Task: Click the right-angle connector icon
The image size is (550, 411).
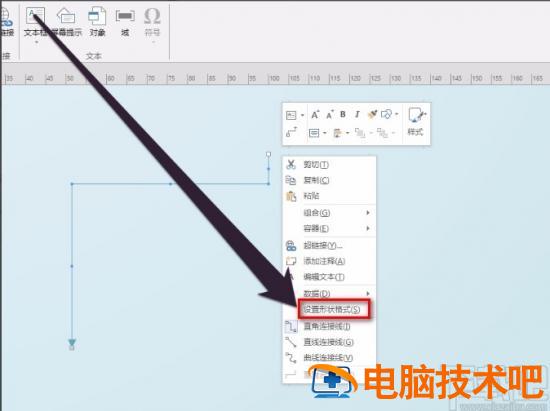Action: [291, 326]
